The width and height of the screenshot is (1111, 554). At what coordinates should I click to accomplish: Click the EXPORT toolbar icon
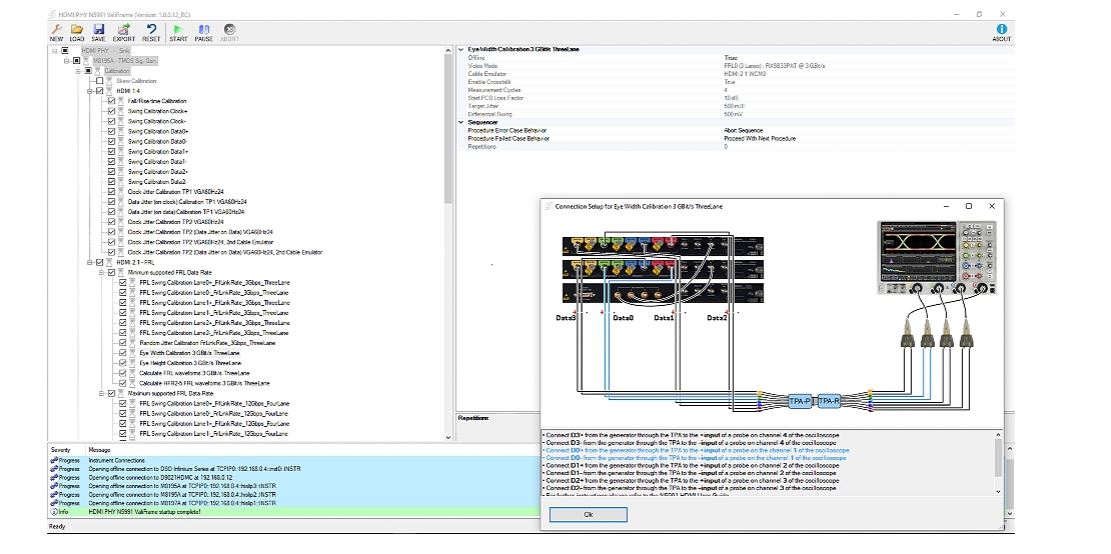pyautogui.click(x=124, y=29)
